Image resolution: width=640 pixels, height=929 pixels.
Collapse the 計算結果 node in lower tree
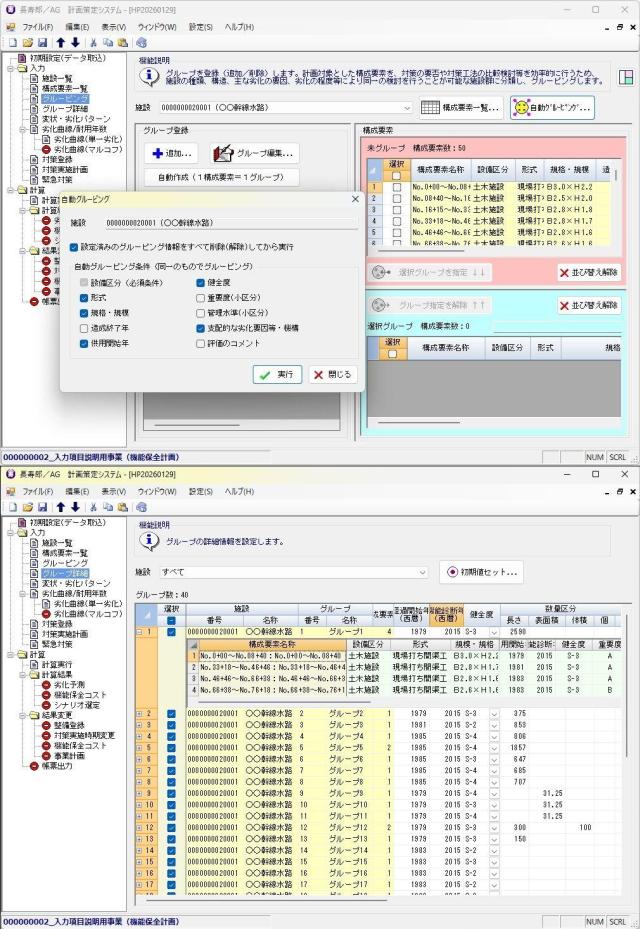pyautogui.click(x=23, y=674)
